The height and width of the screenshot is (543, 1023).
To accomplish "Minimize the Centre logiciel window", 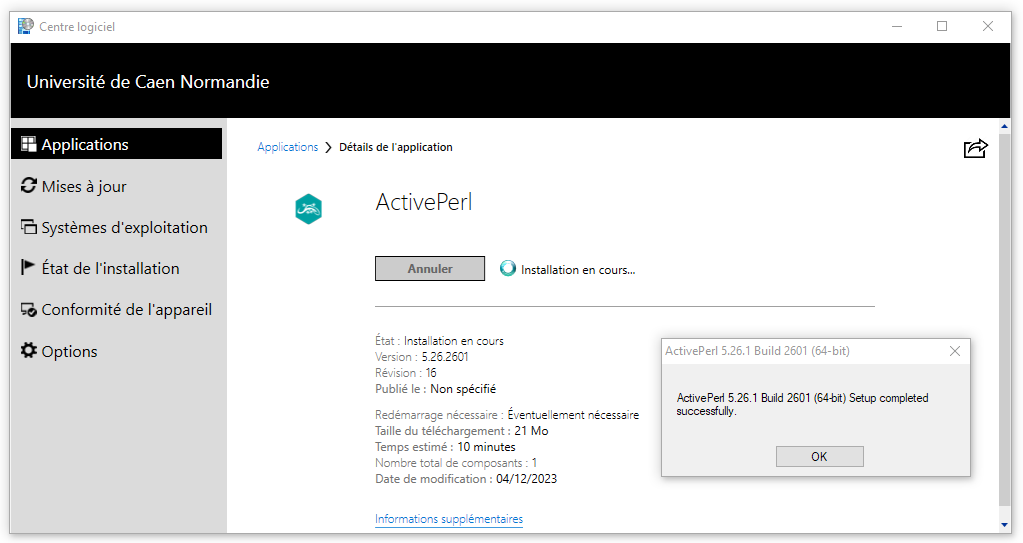I will tap(895, 27).
